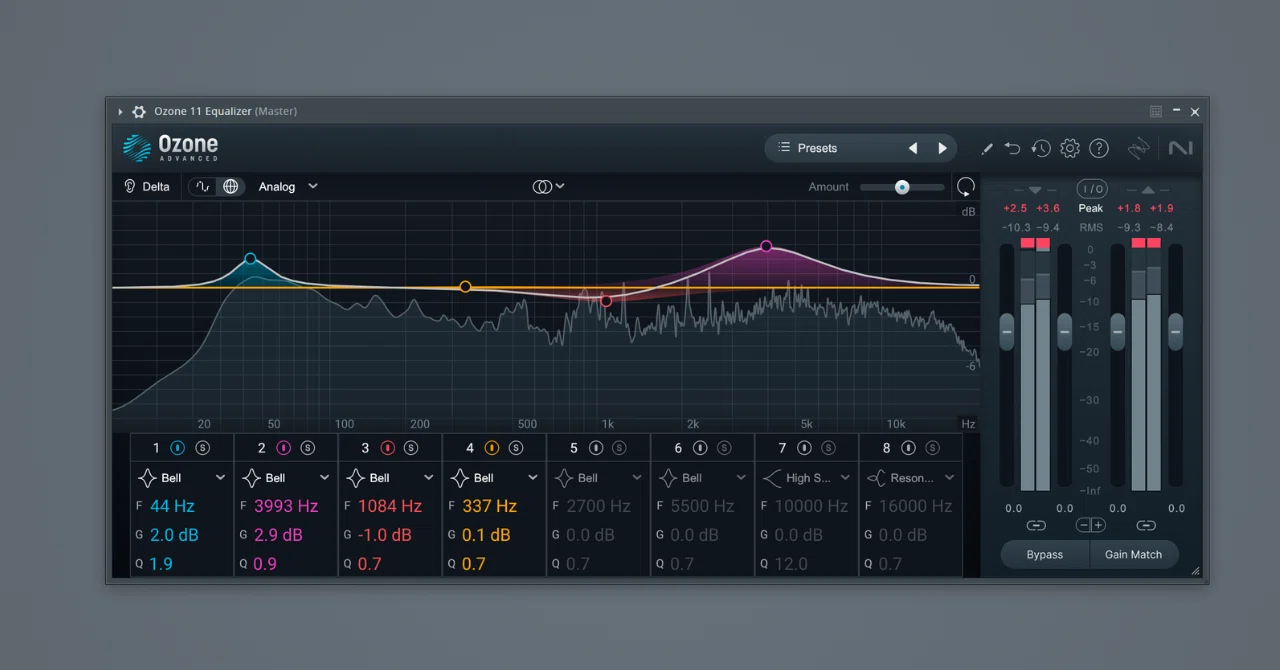Toggle band 3 power button
The height and width of the screenshot is (670, 1280).
coord(387,448)
